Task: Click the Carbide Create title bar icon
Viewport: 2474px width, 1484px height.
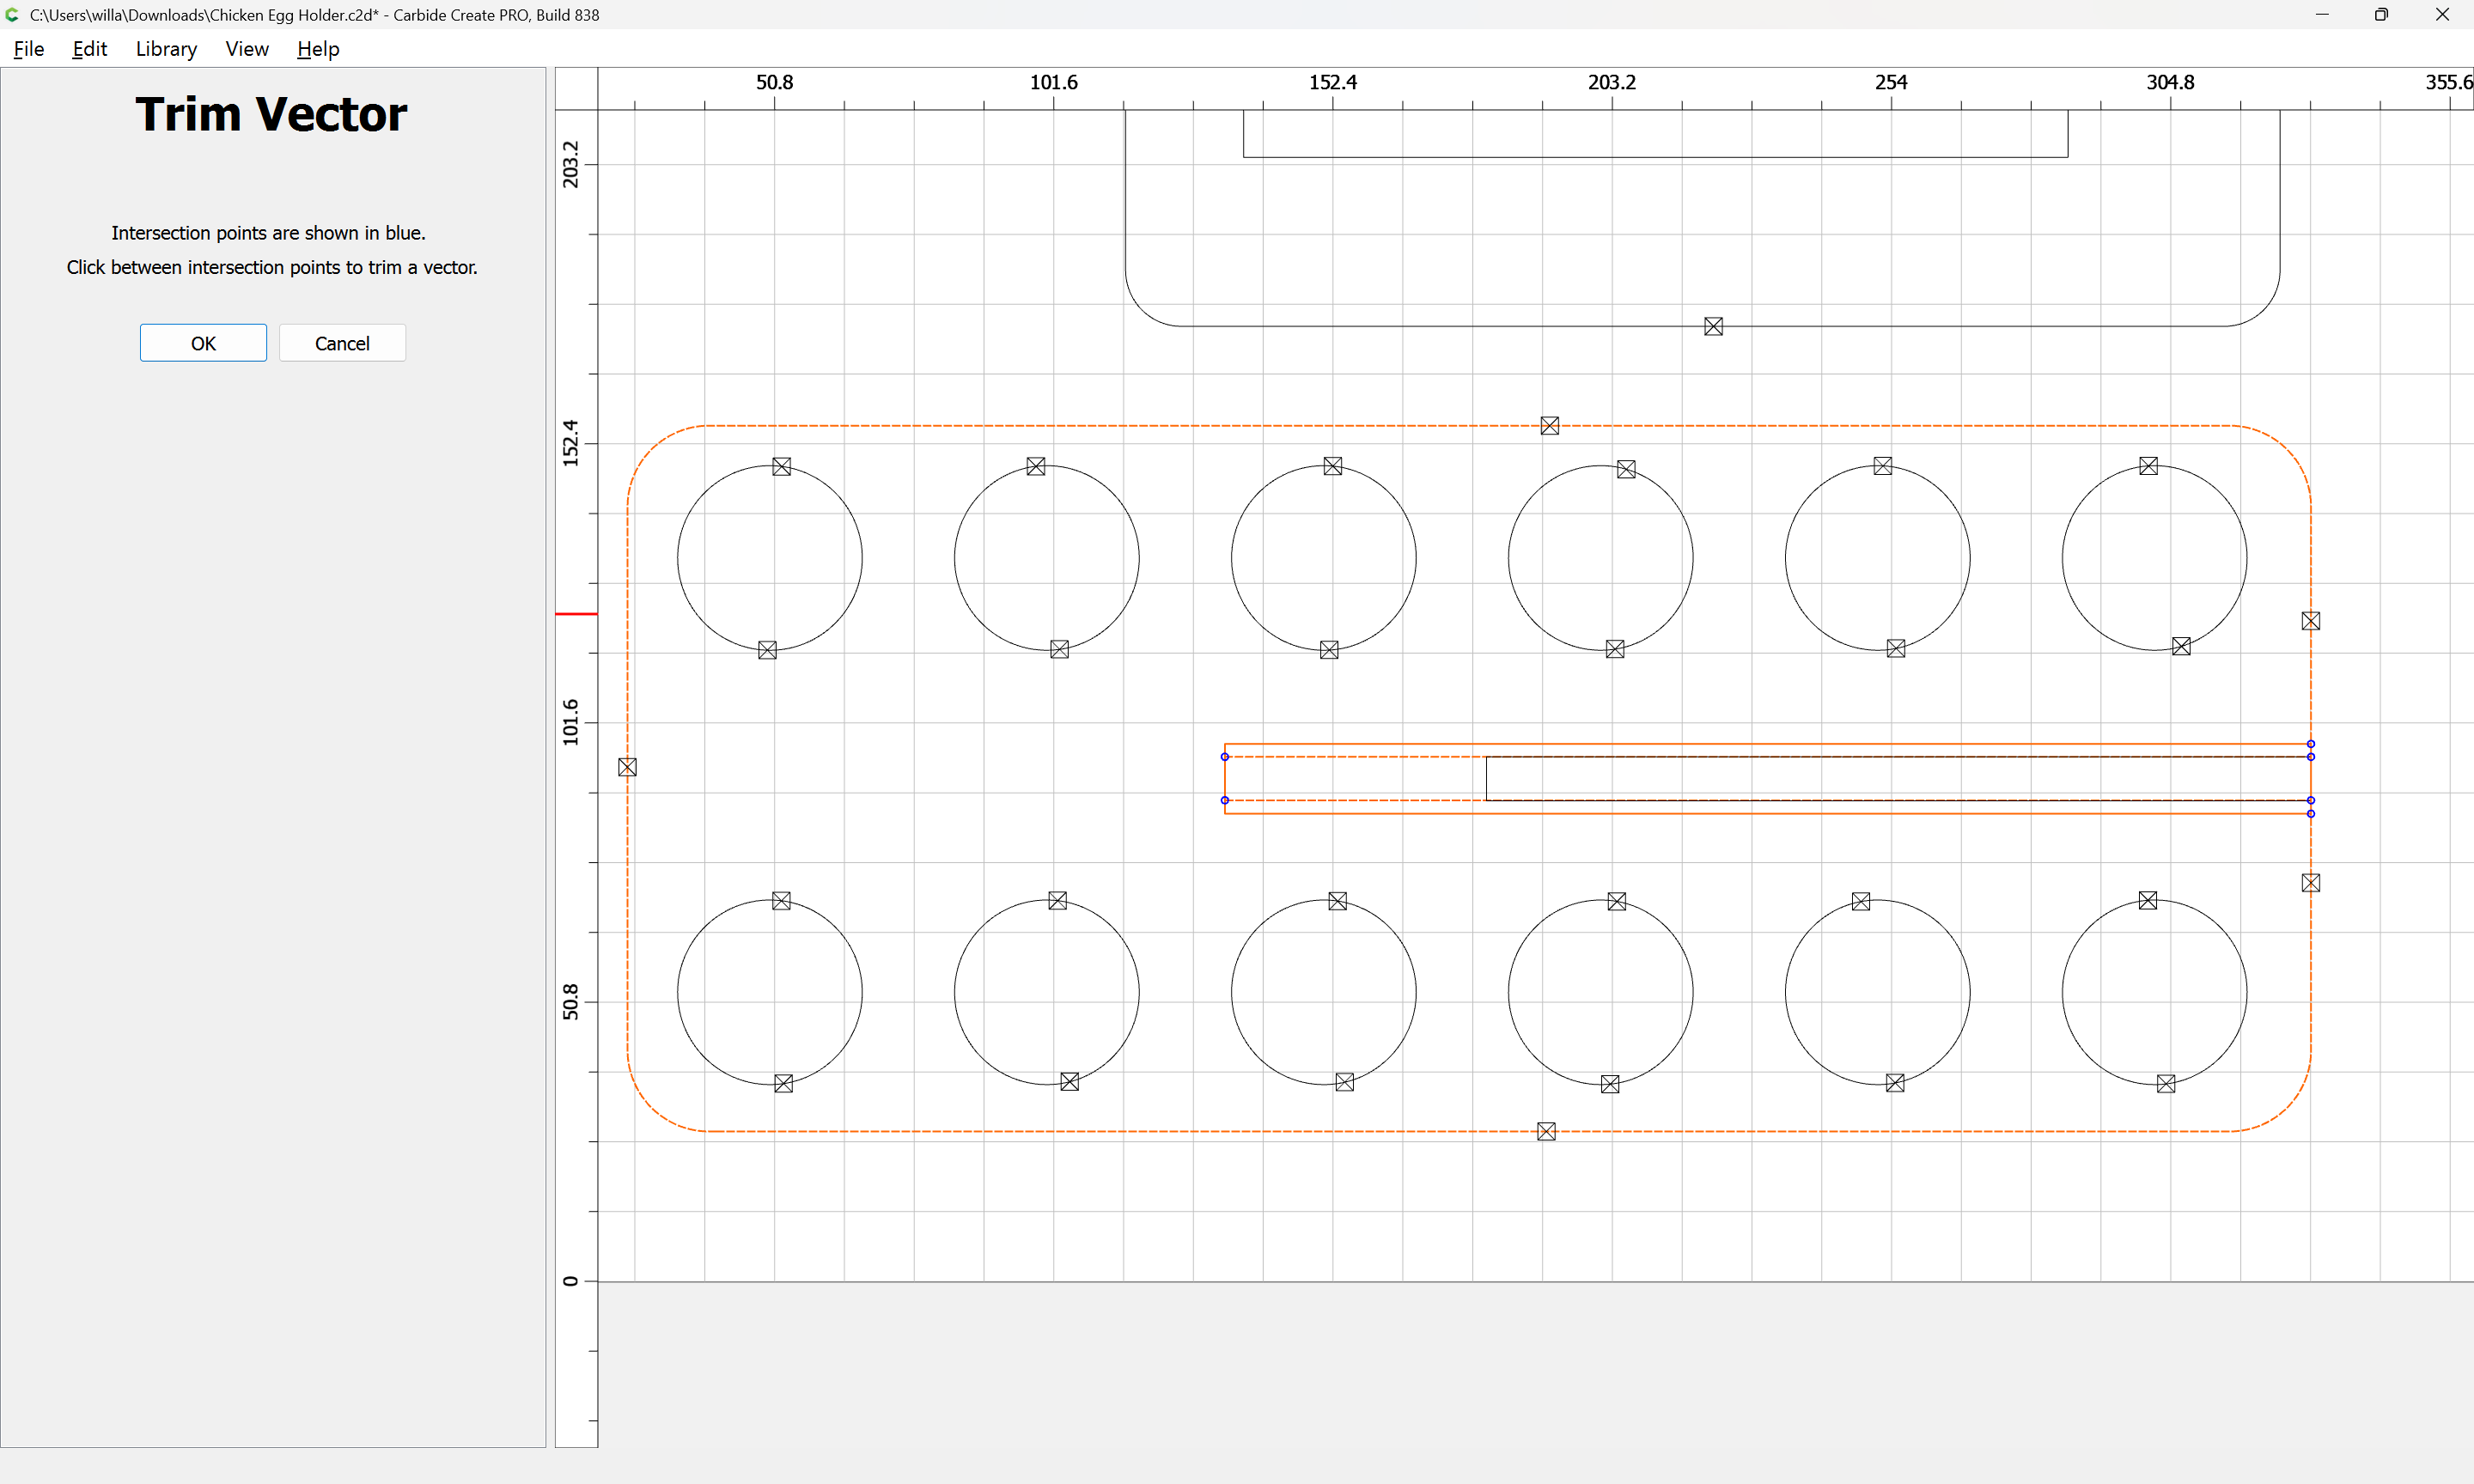Action: tap(12, 15)
